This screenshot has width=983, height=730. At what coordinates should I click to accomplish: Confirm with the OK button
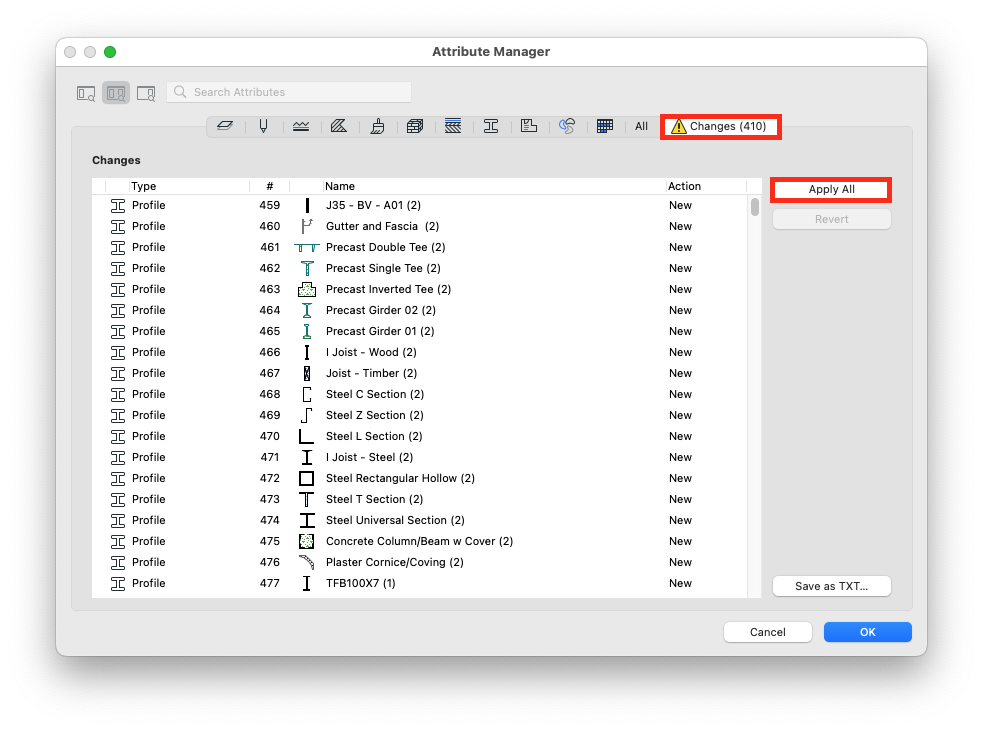pyautogui.click(x=868, y=632)
